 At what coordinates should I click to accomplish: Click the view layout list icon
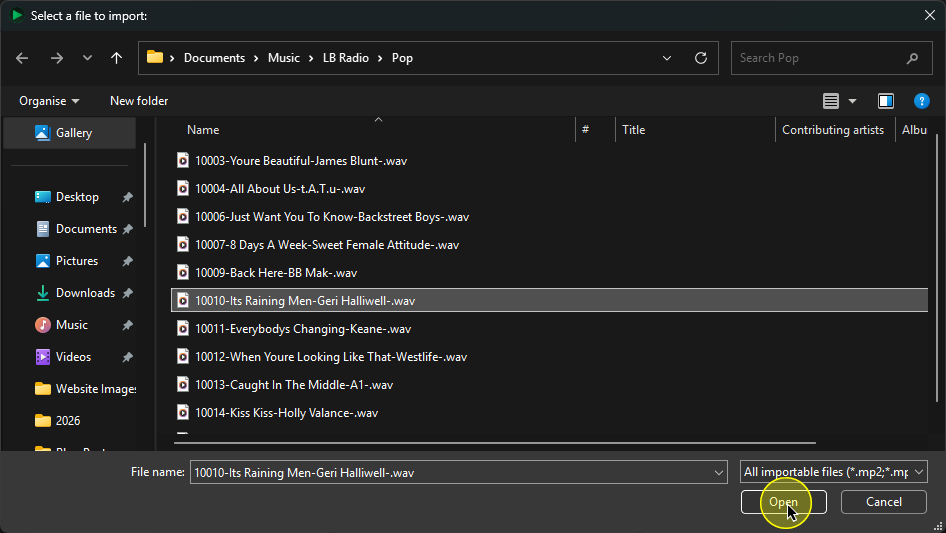(x=831, y=101)
